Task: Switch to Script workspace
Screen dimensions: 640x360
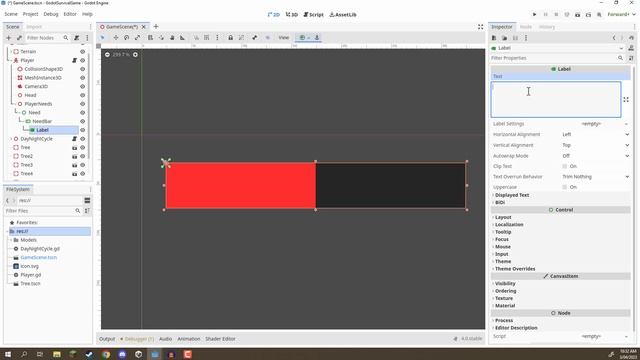Action: [313, 15]
